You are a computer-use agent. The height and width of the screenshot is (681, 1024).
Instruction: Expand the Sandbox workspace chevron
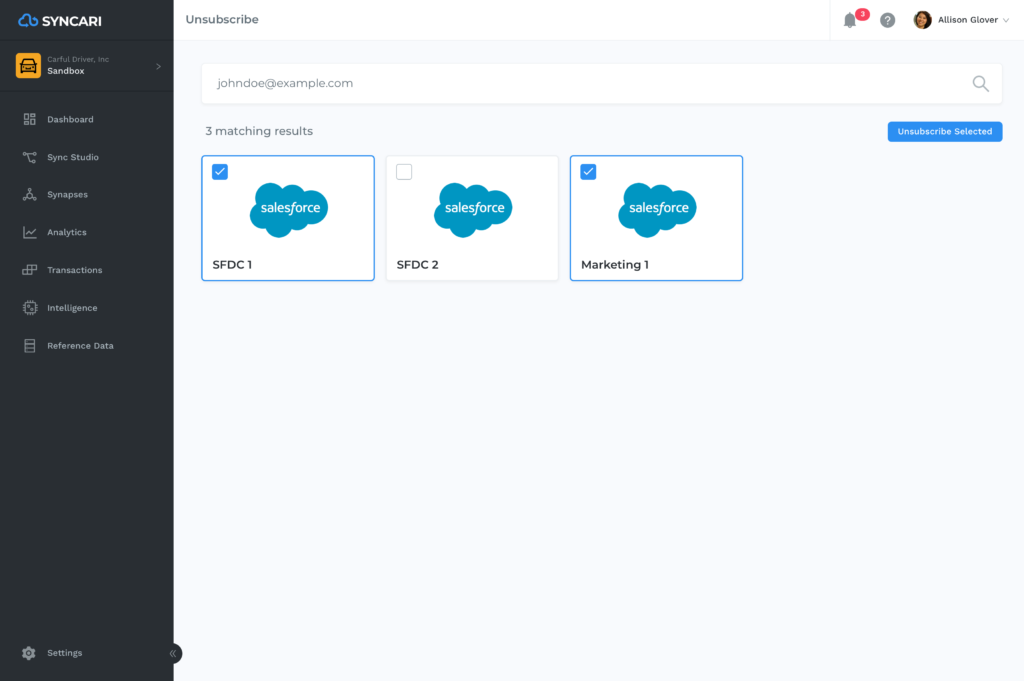(x=158, y=66)
